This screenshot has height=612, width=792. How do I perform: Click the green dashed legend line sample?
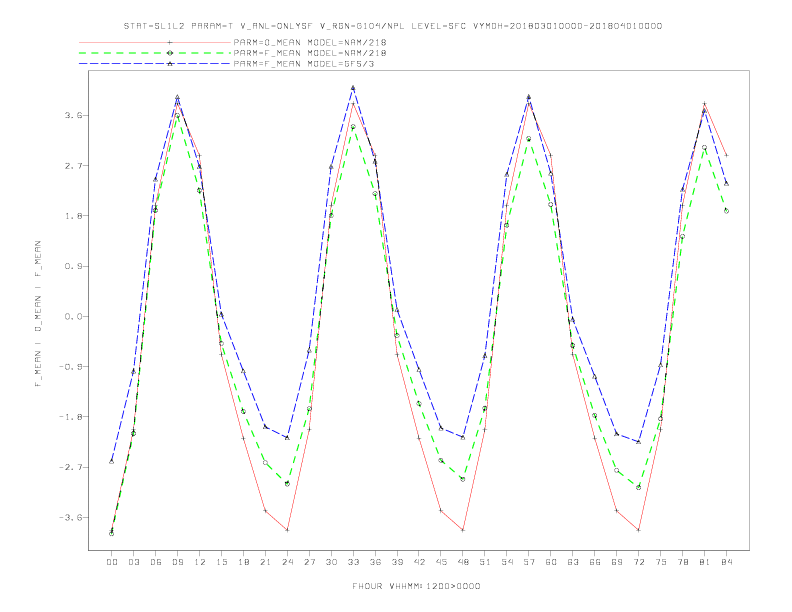[155, 53]
